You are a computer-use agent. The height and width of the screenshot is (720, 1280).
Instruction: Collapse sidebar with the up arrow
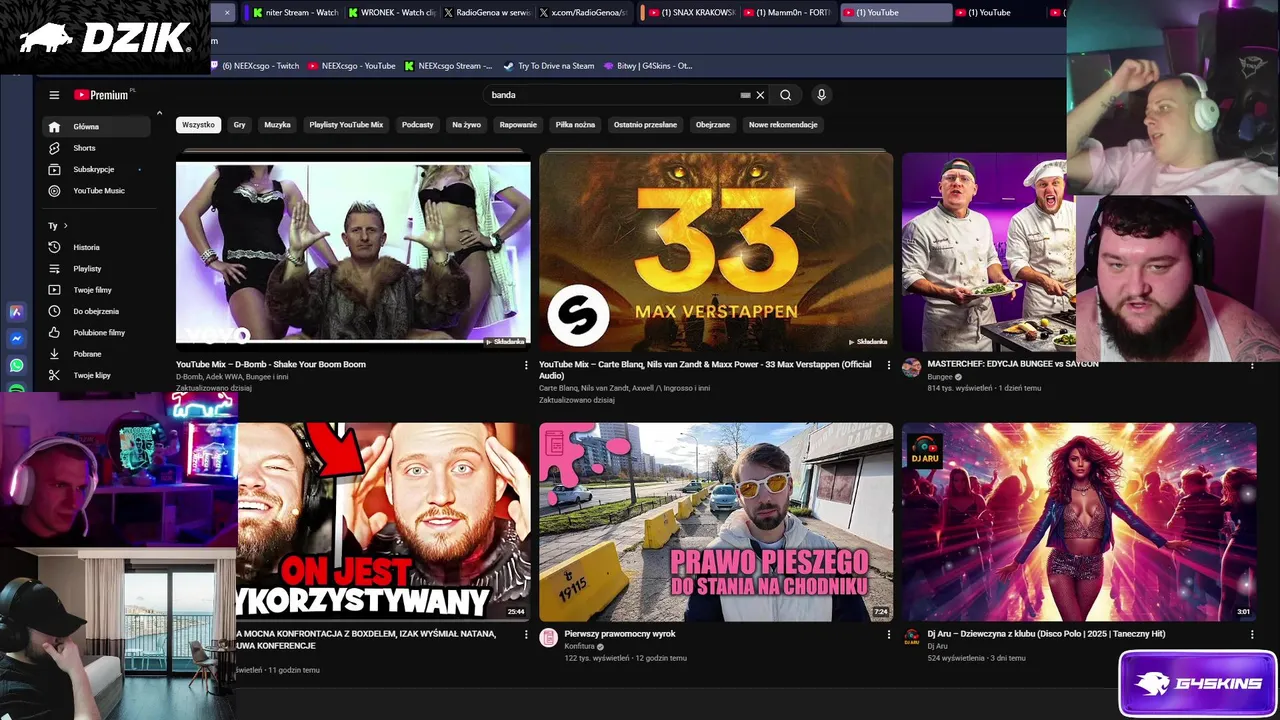159,113
